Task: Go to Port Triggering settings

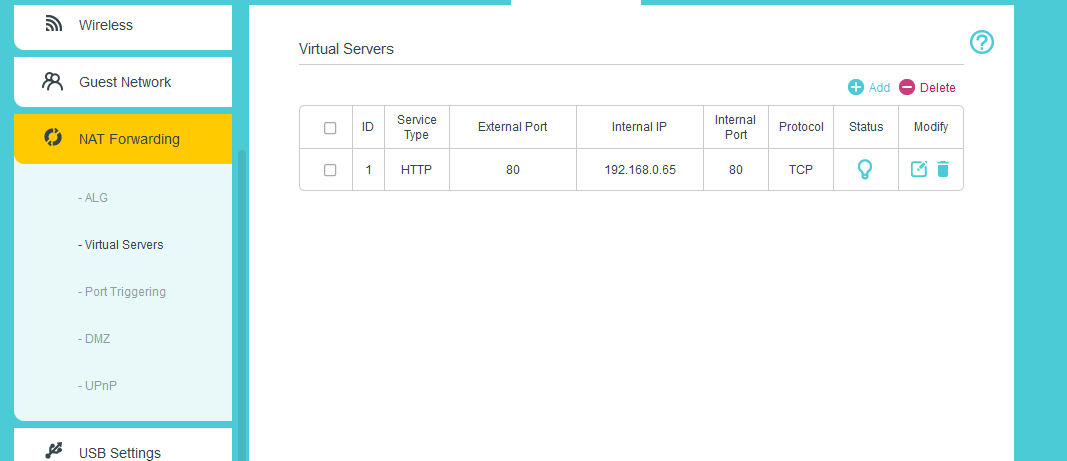Action: pos(122,292)
